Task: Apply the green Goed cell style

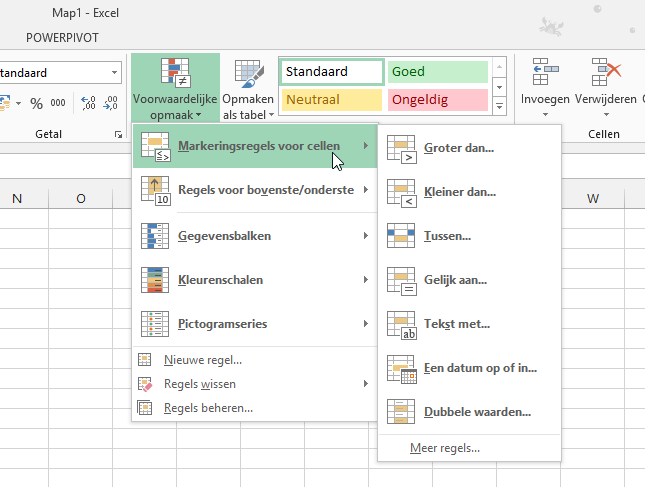Action: (437, 72)
